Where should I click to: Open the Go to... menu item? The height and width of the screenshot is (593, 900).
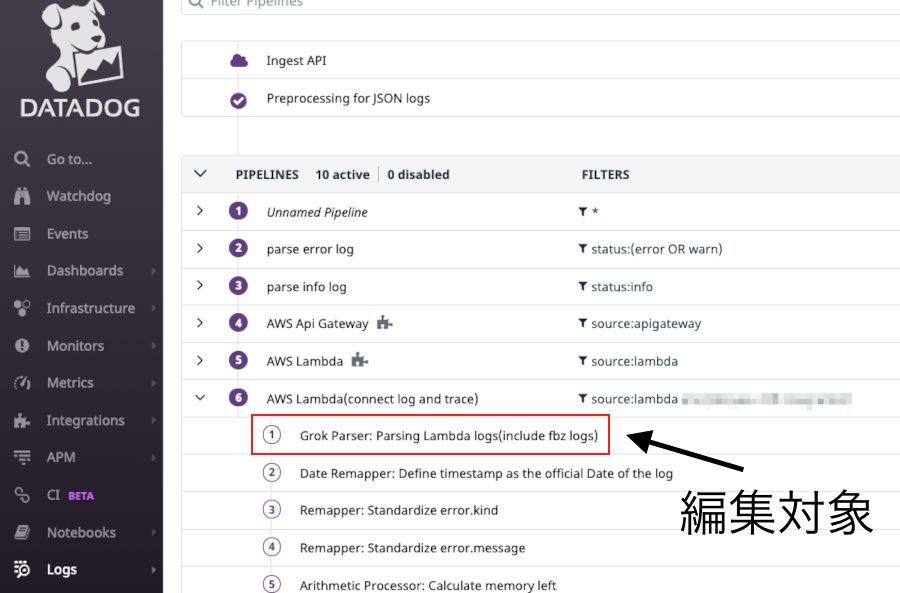click(x=22, y=159)
